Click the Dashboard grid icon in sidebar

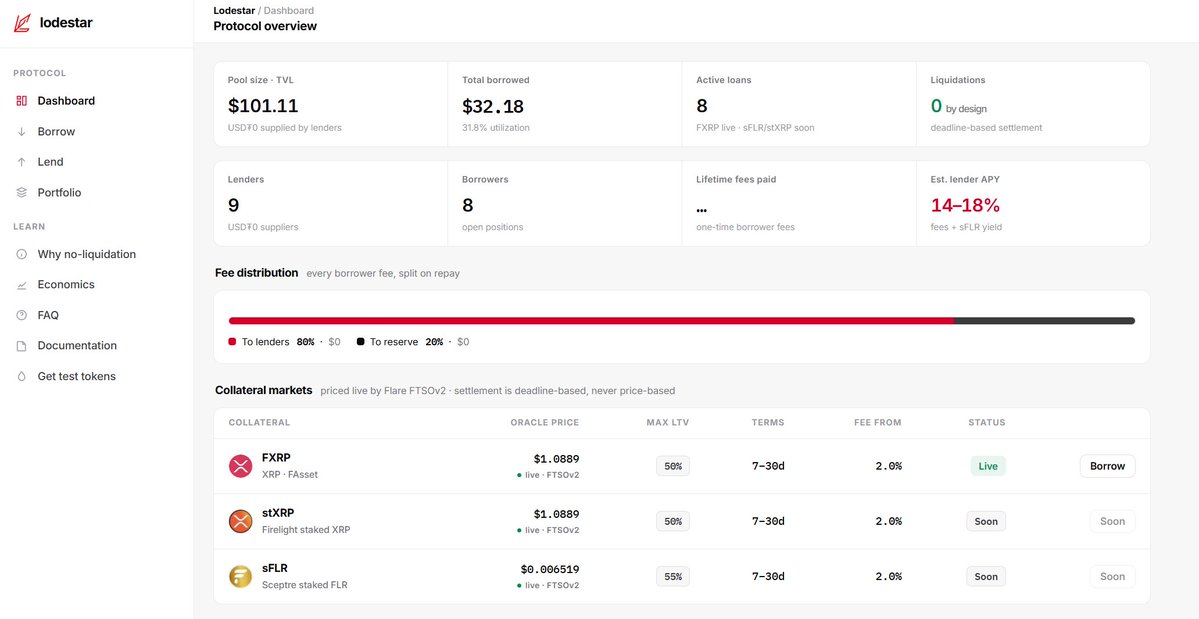tap(21, 101)
